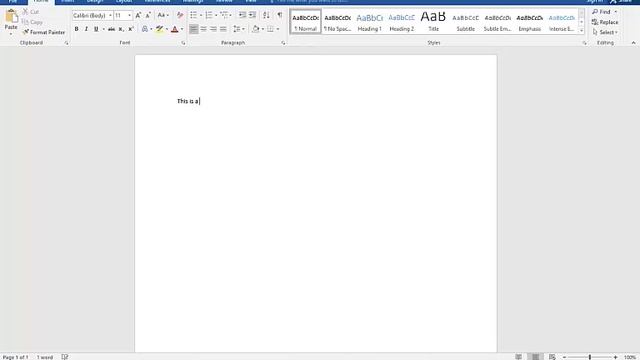
Task: Open Text Effects and Typography
Action: (145, 29)
